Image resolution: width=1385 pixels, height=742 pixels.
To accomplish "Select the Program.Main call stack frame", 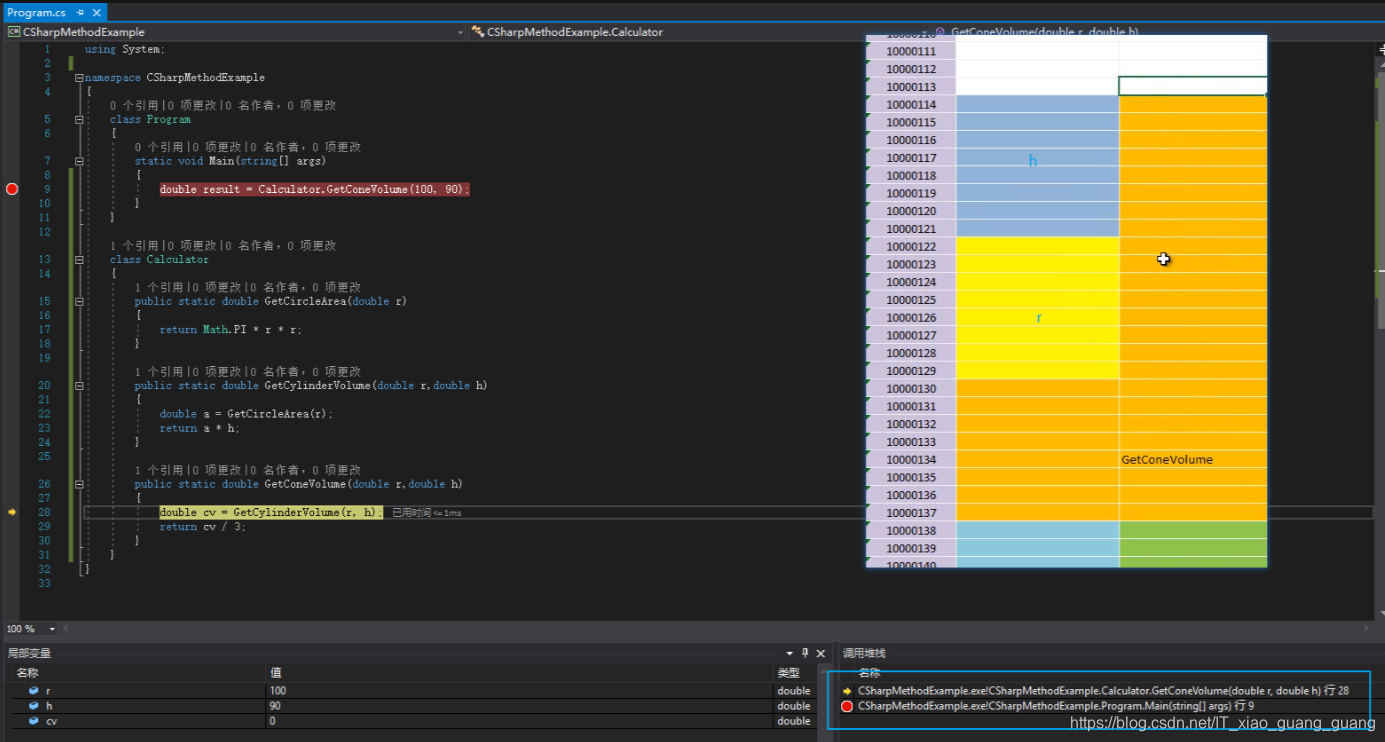I will pos(1056,706).
